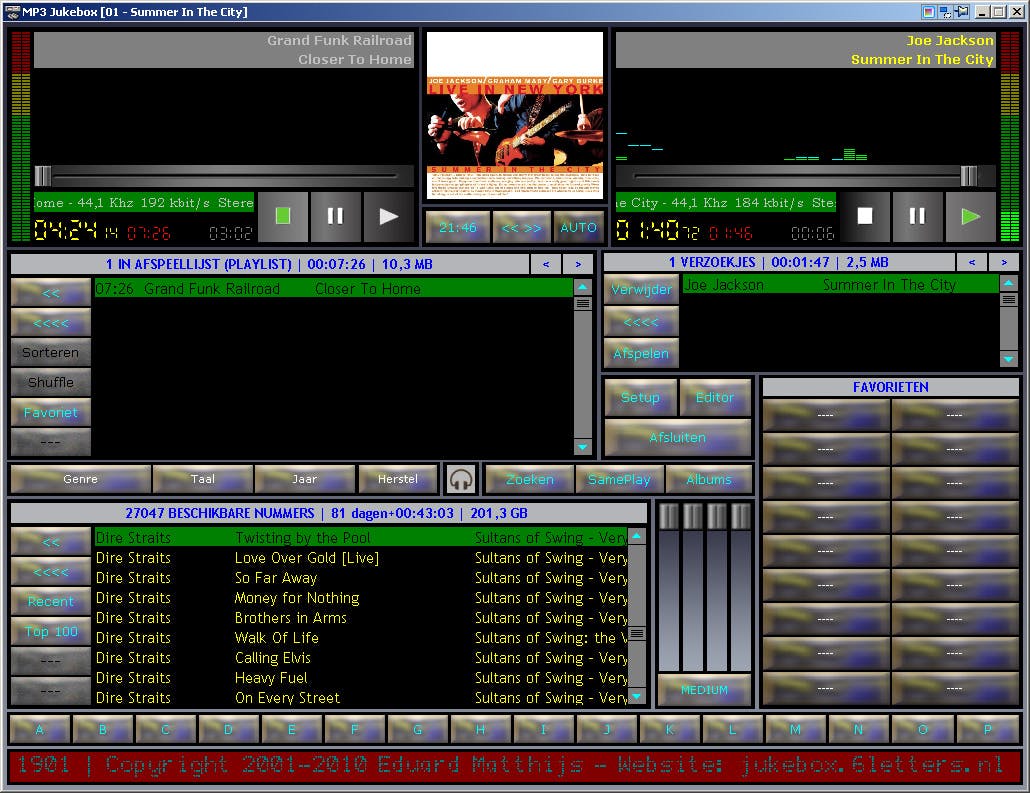Jump to letter P artists

click(987, 729)
